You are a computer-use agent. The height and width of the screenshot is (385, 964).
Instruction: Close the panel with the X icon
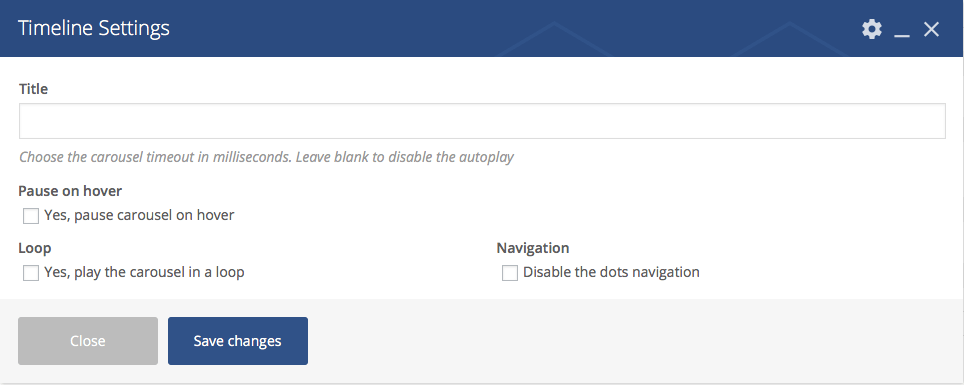coord(931,29)
